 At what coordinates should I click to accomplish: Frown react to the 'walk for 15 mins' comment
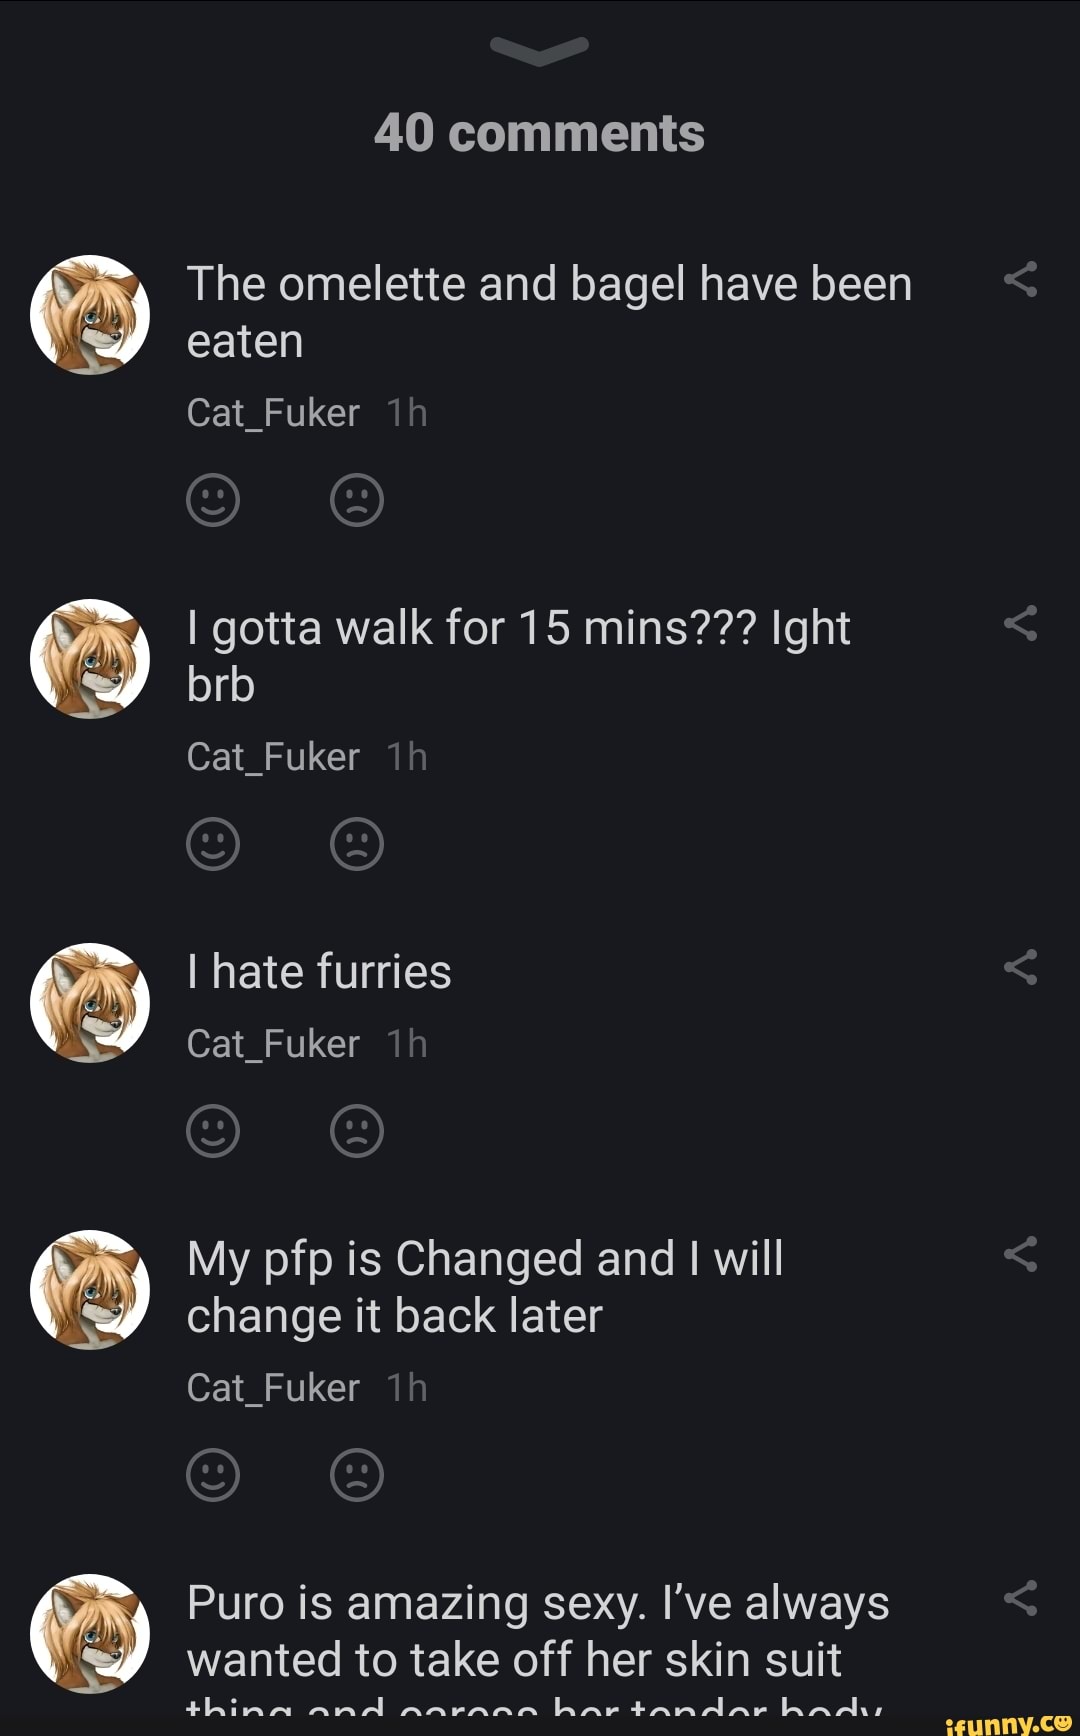(357, 844)
